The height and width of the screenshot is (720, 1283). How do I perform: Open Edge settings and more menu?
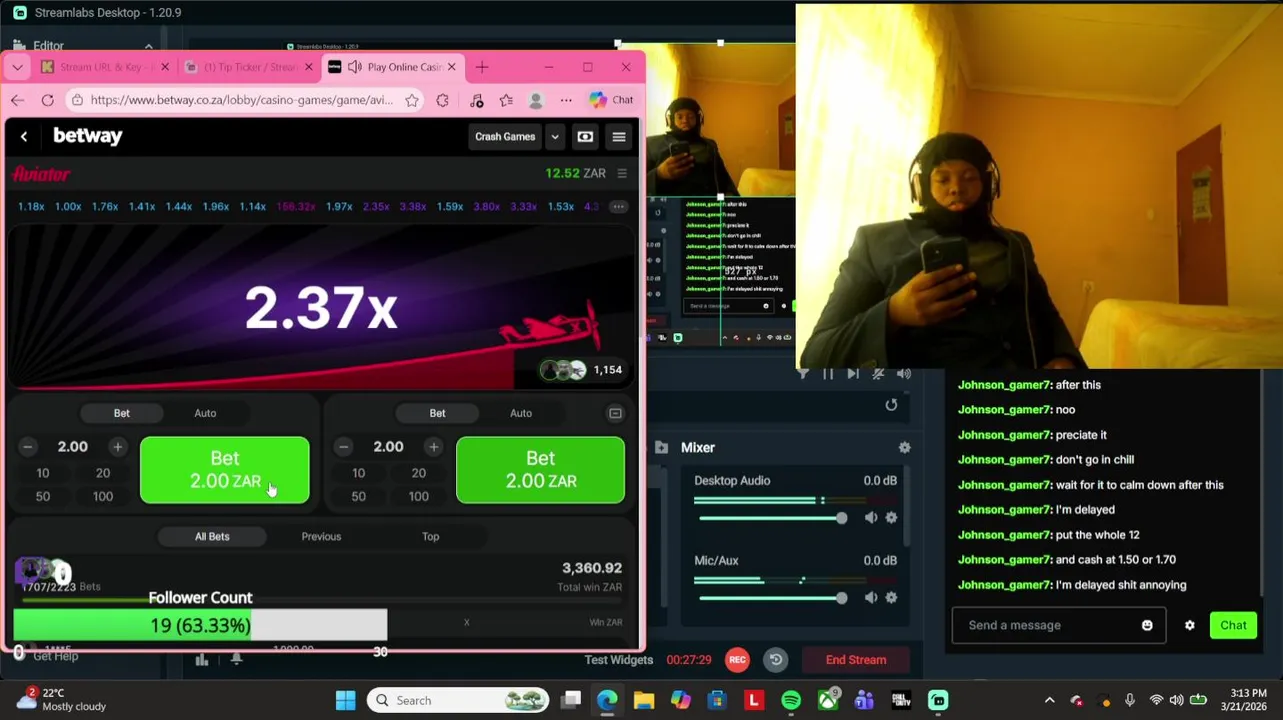pos(566,100)
